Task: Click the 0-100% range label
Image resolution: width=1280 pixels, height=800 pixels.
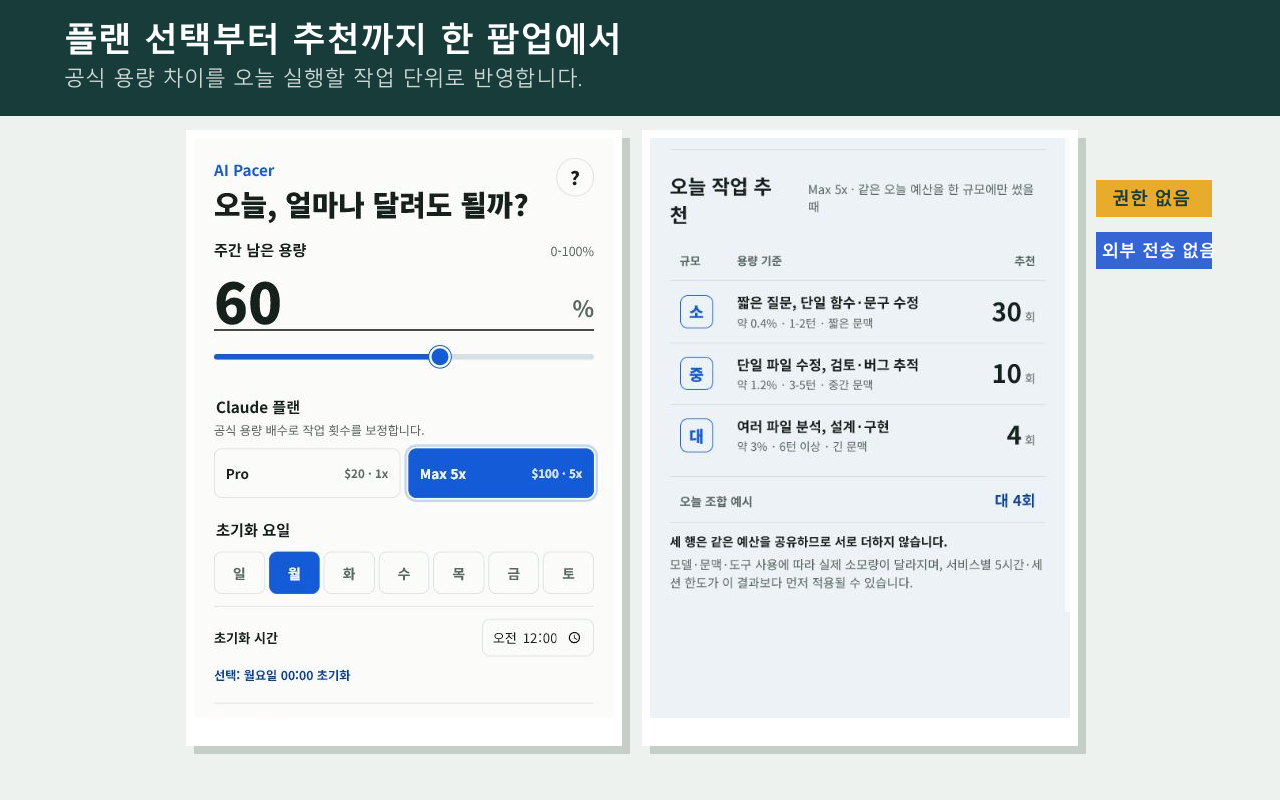Action: (x=572, y=251)
